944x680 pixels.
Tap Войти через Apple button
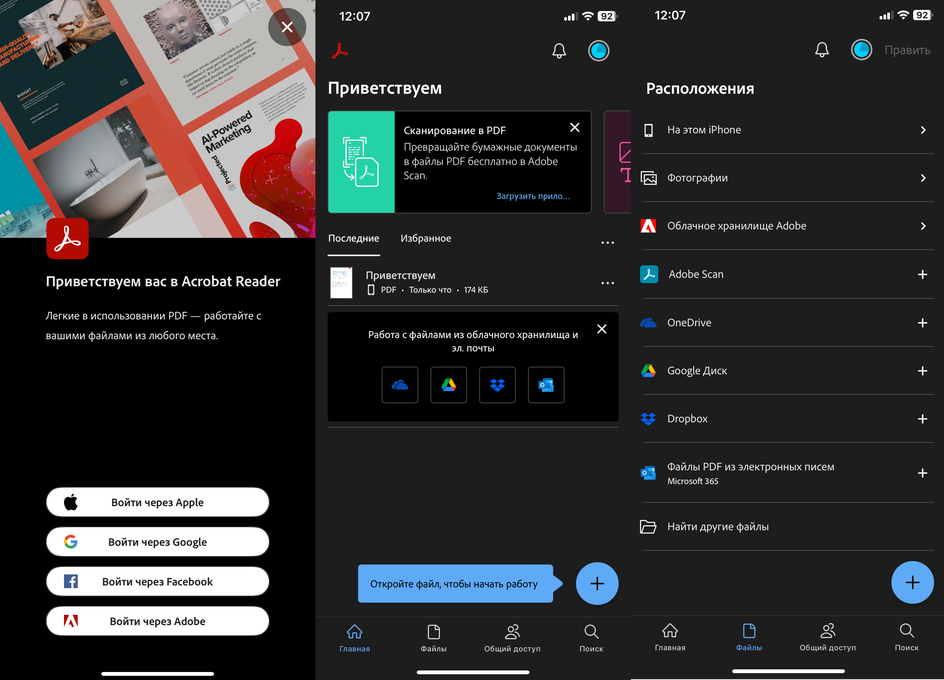pyautogui.click(x=158, y=502)
